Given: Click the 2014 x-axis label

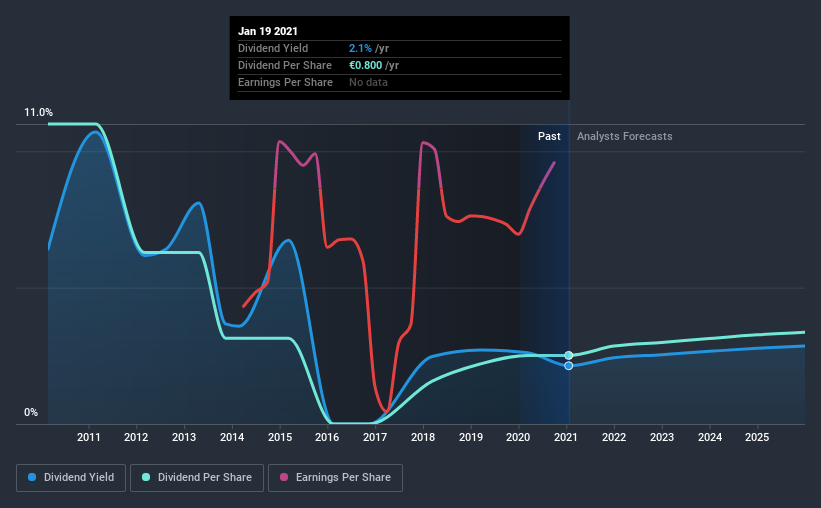Looking at the screenshot, I should tap(232, 437).
